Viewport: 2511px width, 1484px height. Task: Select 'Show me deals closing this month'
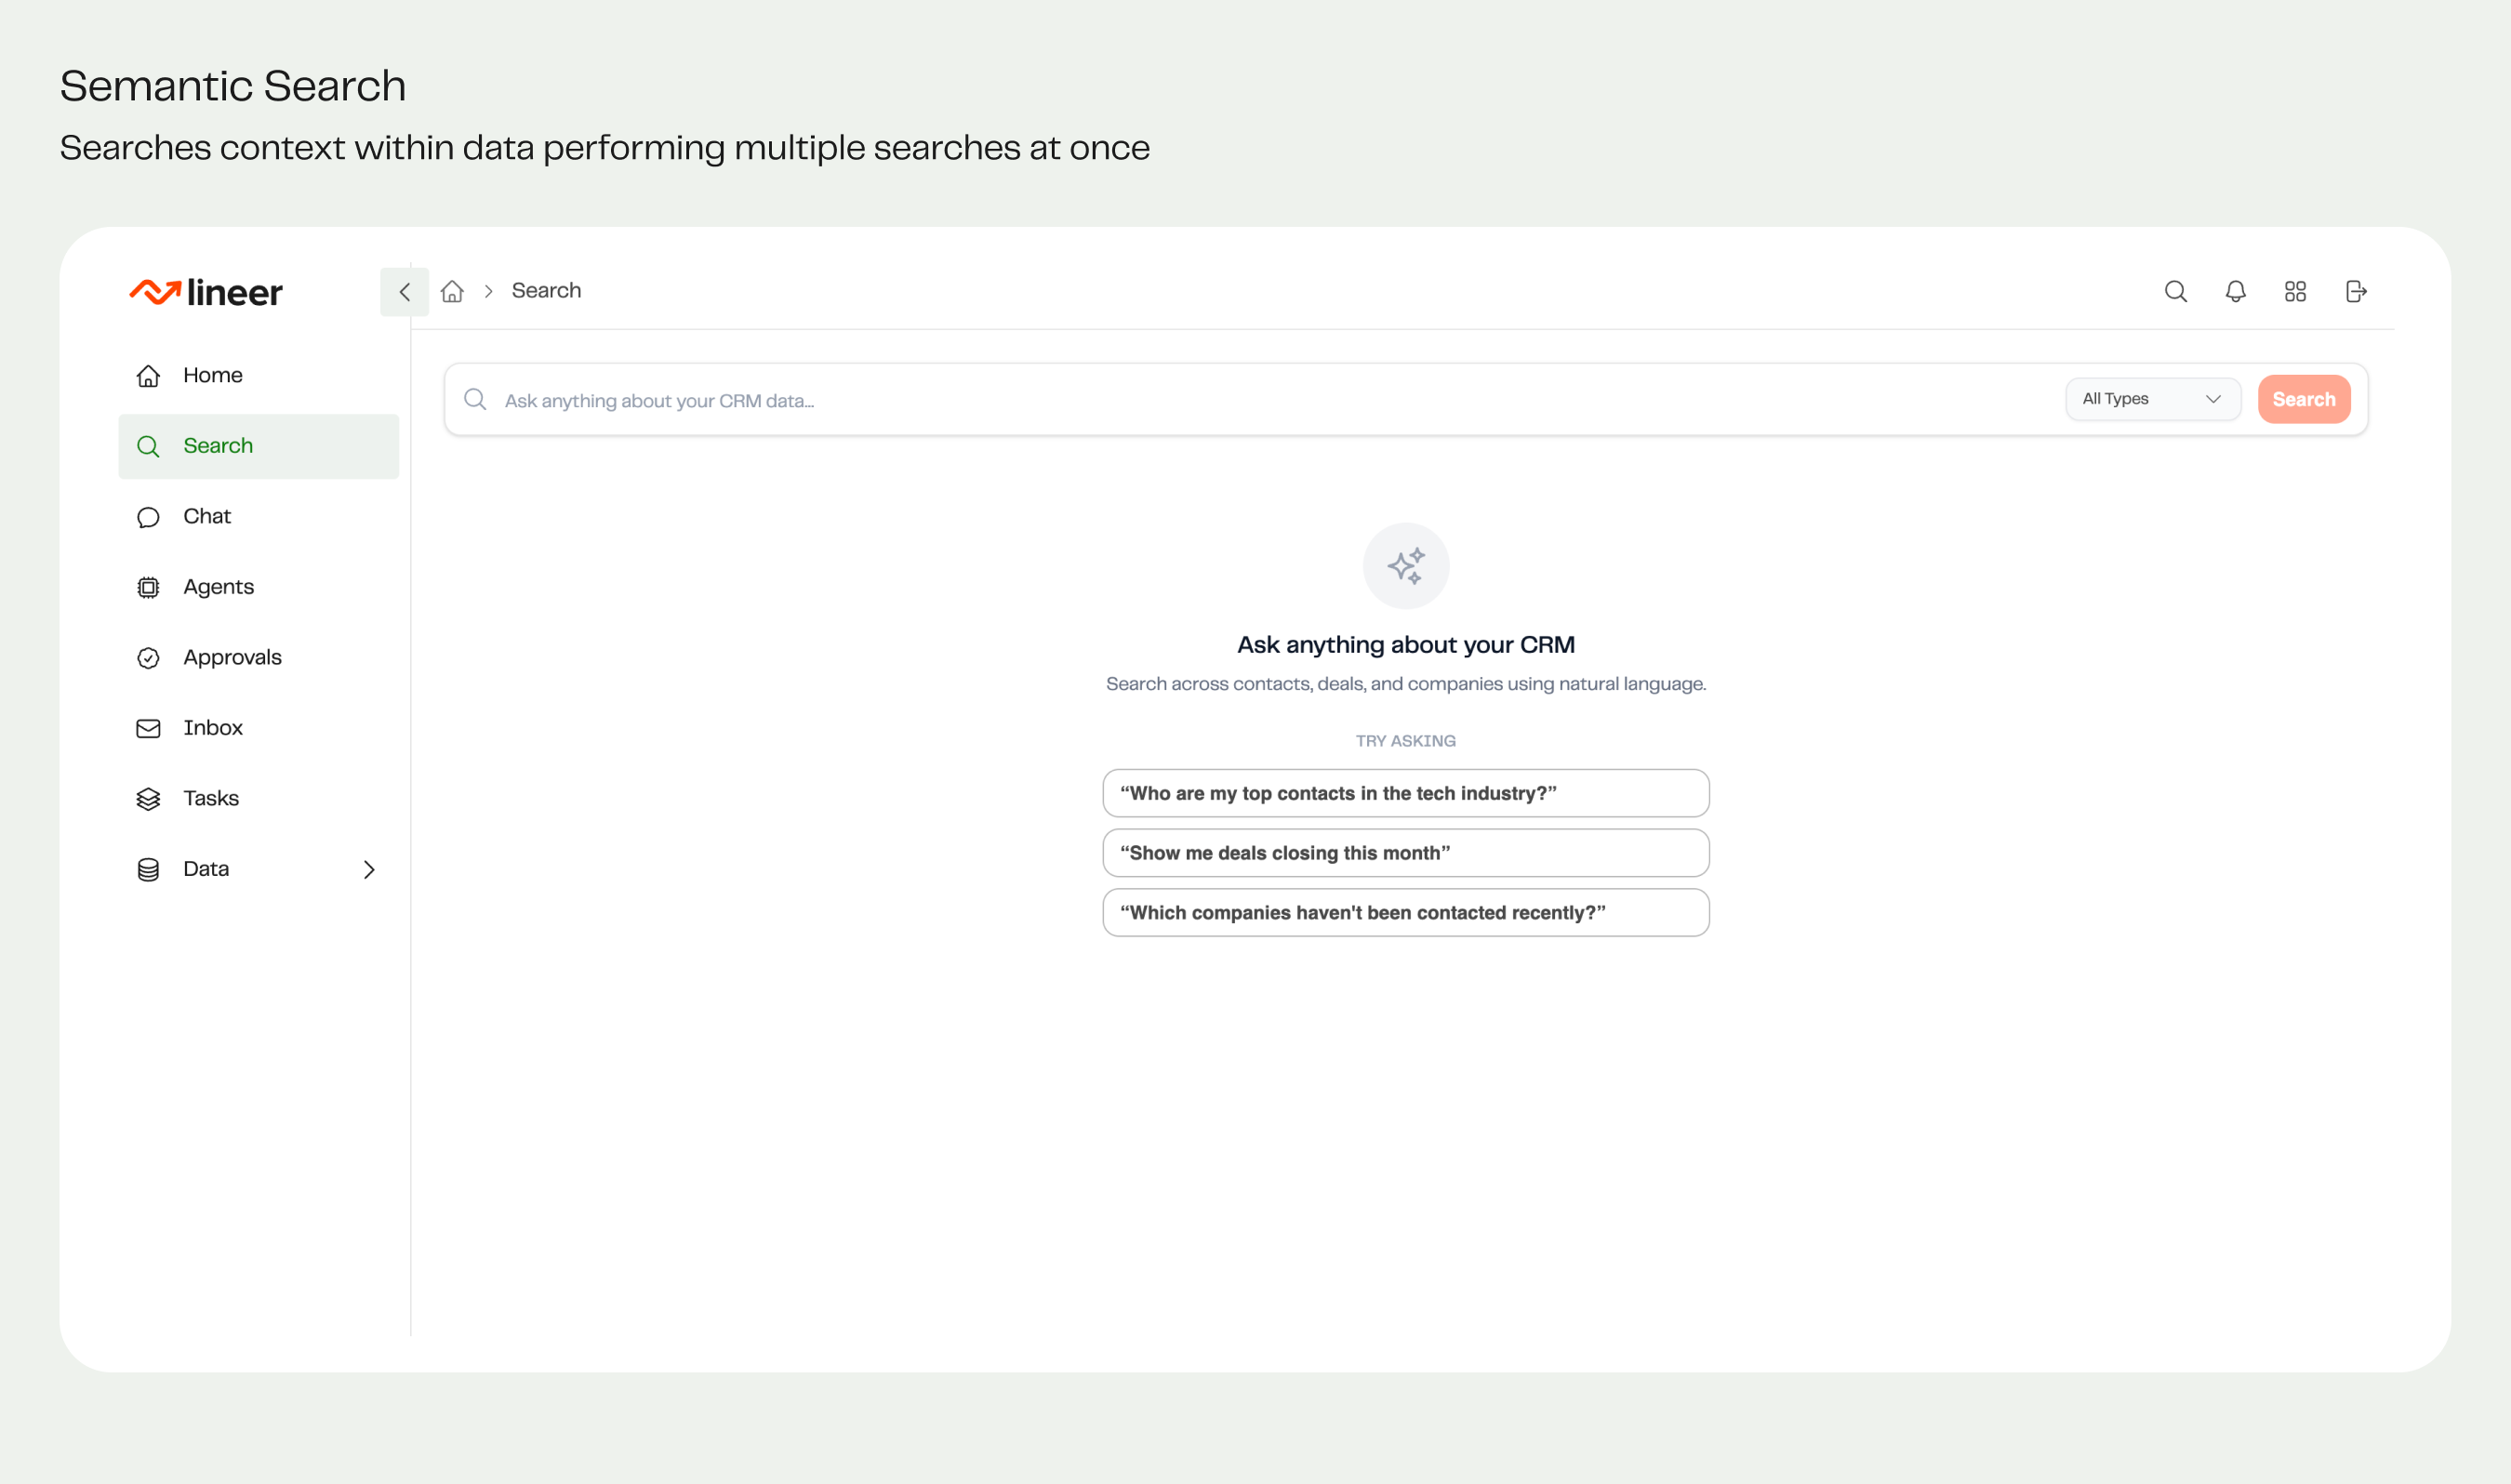(x=1405, y=853)
